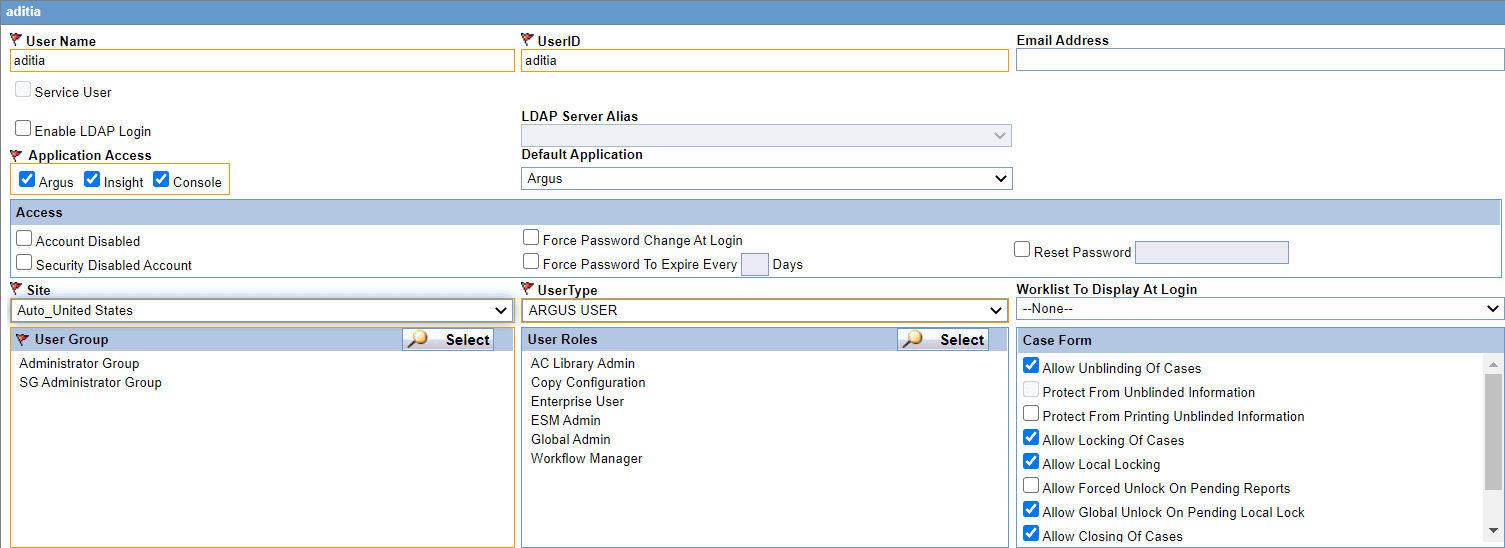Select Global Admin role
This screenshot has width=1505, height=548.
pyautogui.click(x=571, y=439)
